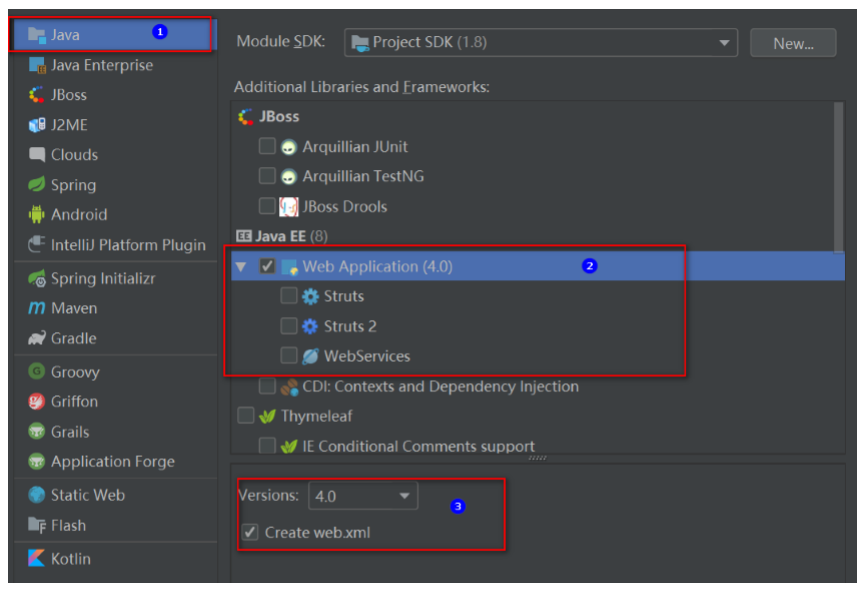Click the Struts 2 gear icon
The image size is (866, 593).
coord(310,326)
